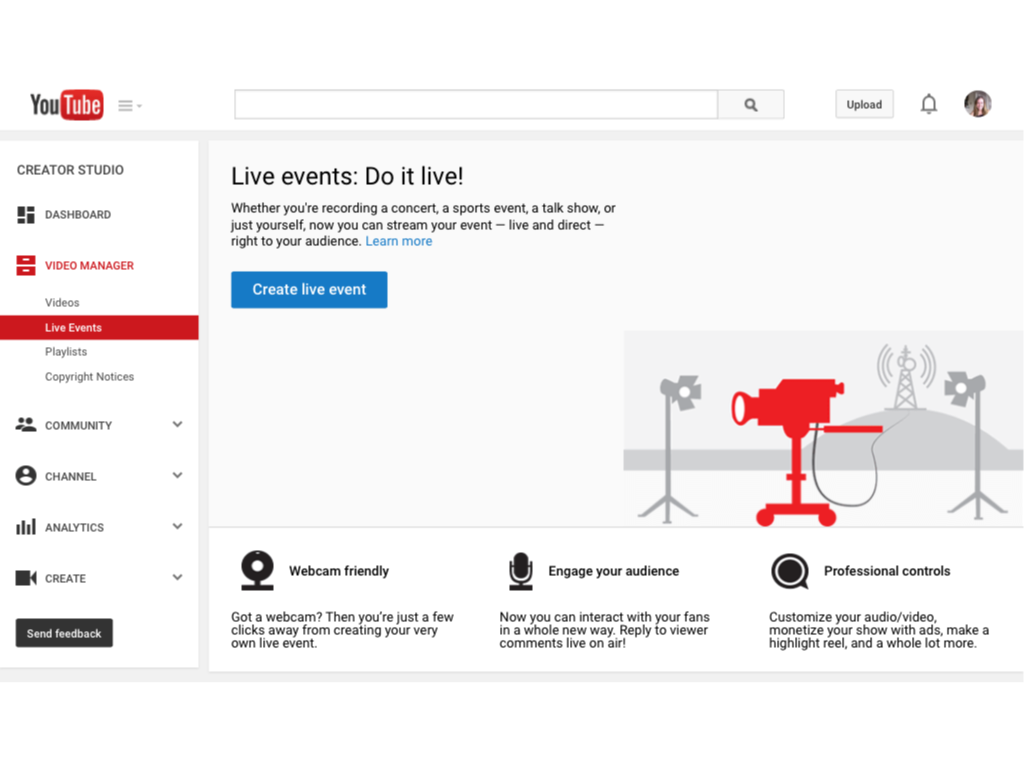Follow the Learn more link

tap(399, 241)
